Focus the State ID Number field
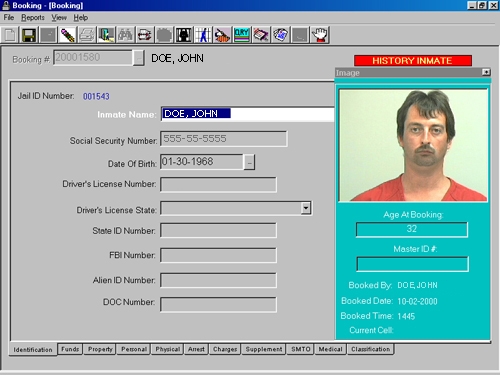 [218, 230]
